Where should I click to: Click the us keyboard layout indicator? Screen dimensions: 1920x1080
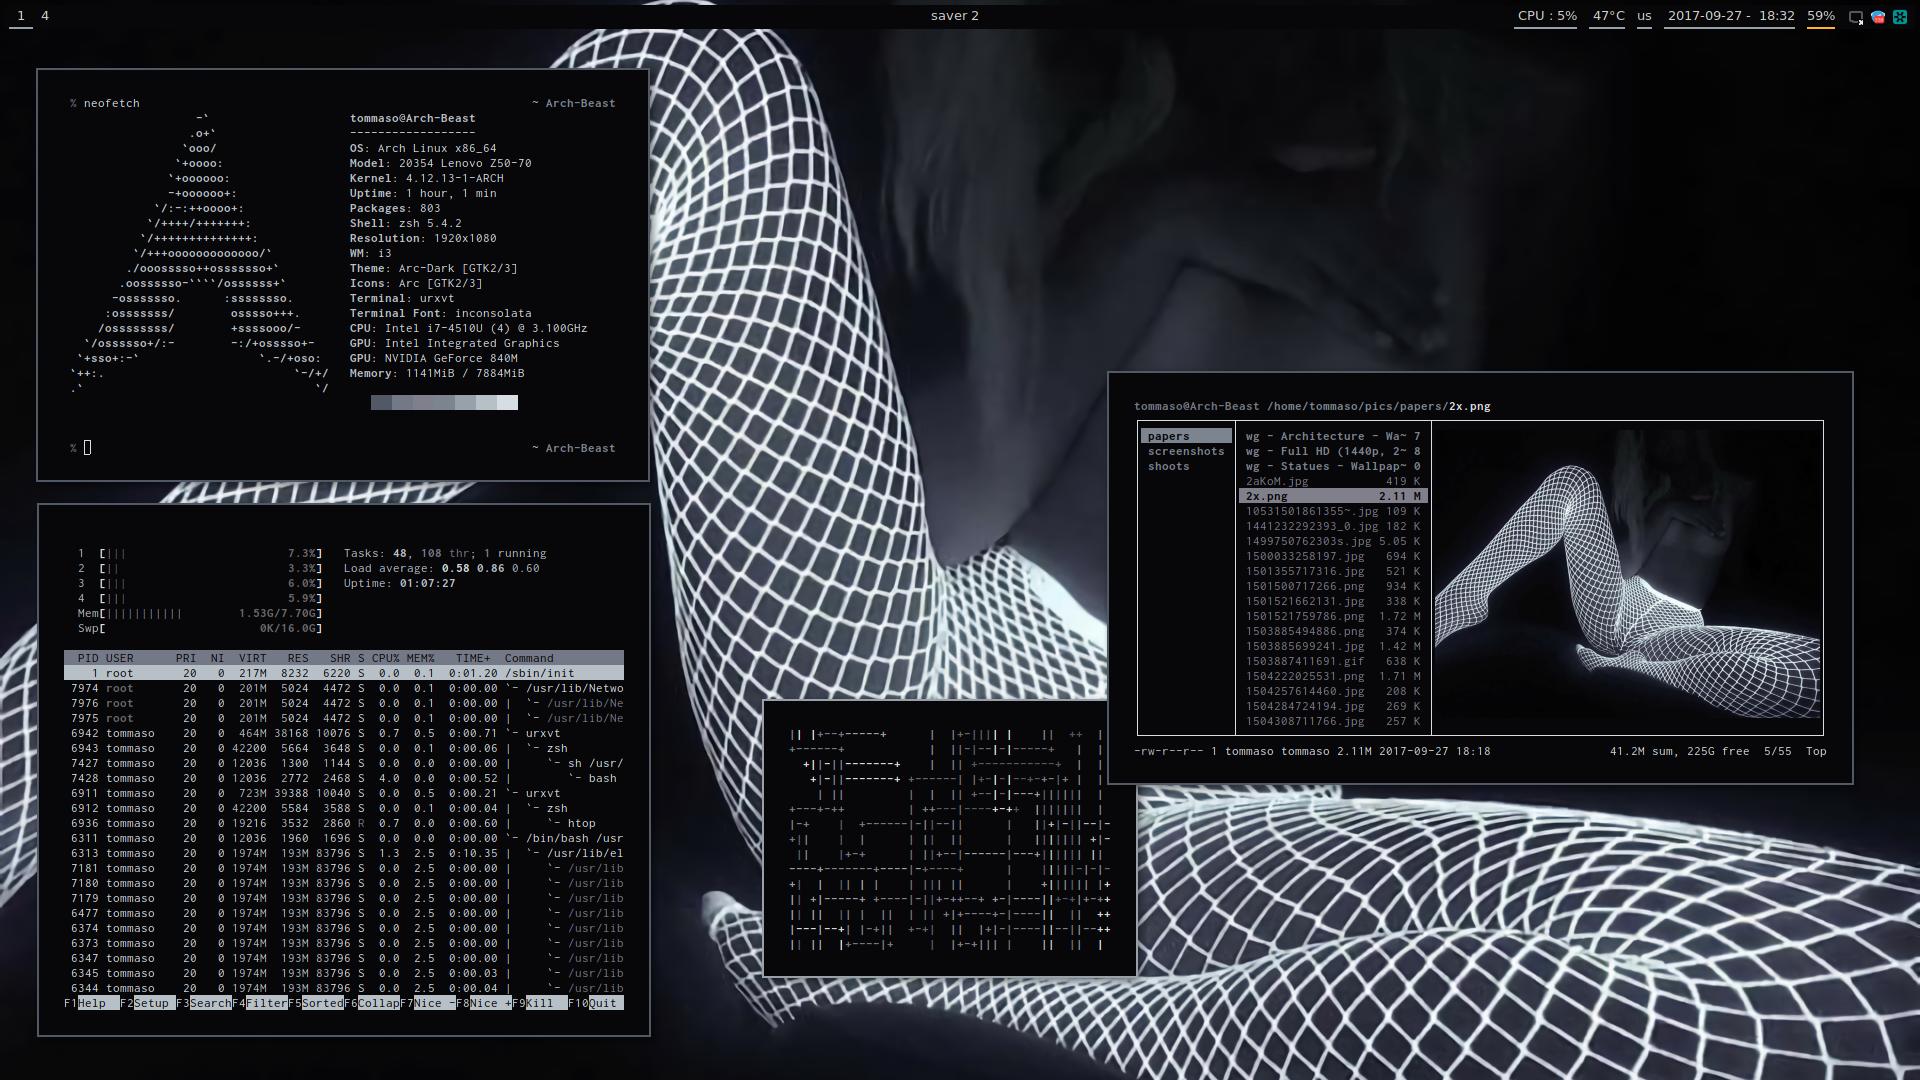pos(1644,16)
